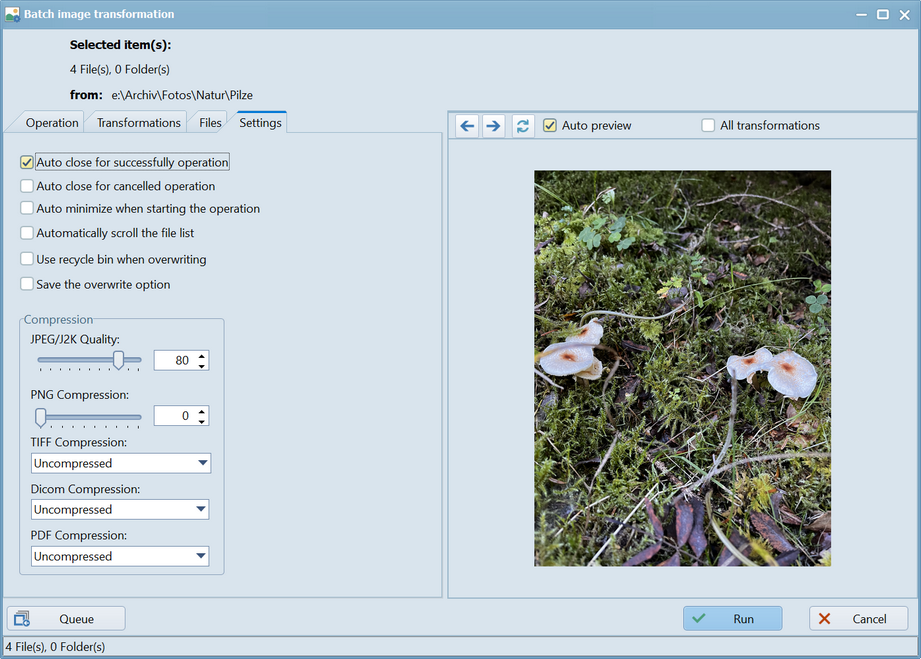Open the Files tab
This screenshot has height=659, width=921.
[x=210, y=123]
